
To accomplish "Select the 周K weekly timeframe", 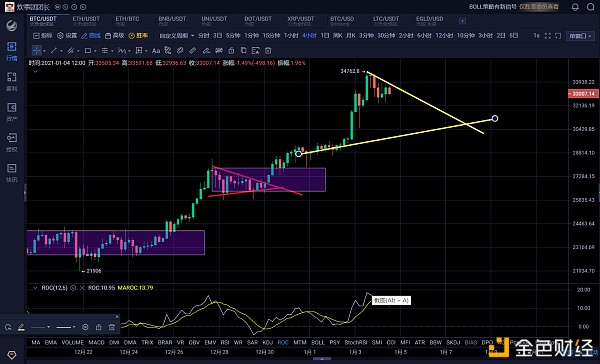I will point(338,36).
